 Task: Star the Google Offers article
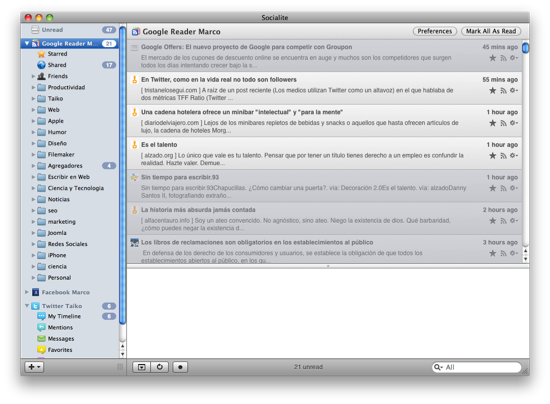(x=492, y=58)
